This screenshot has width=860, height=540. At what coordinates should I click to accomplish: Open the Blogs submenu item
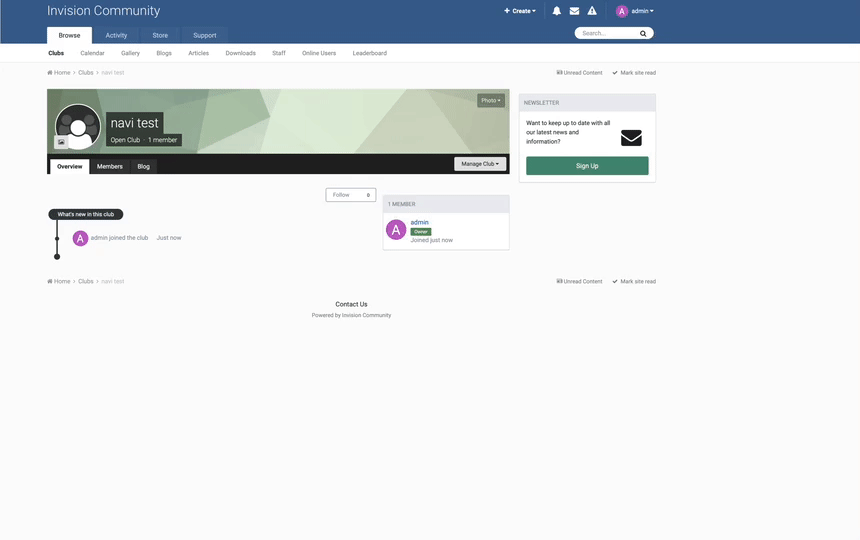[164, 53]
